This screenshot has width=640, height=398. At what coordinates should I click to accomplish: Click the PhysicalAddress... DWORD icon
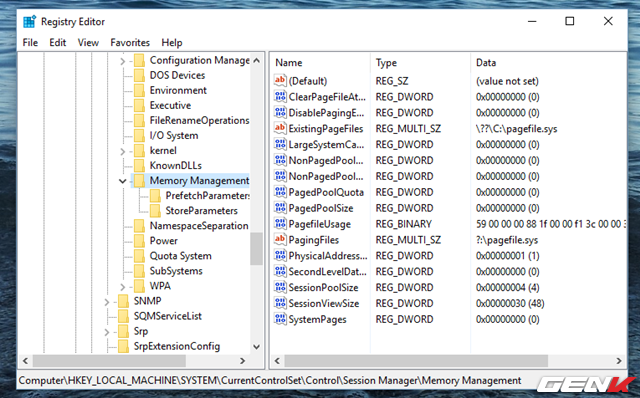[x=280, y=256]
